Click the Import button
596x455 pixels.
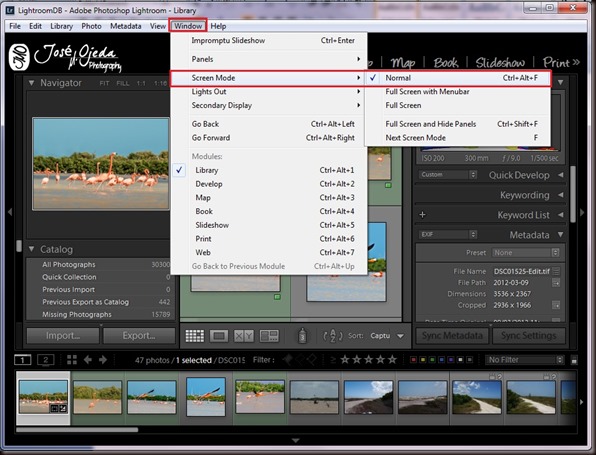63,336
